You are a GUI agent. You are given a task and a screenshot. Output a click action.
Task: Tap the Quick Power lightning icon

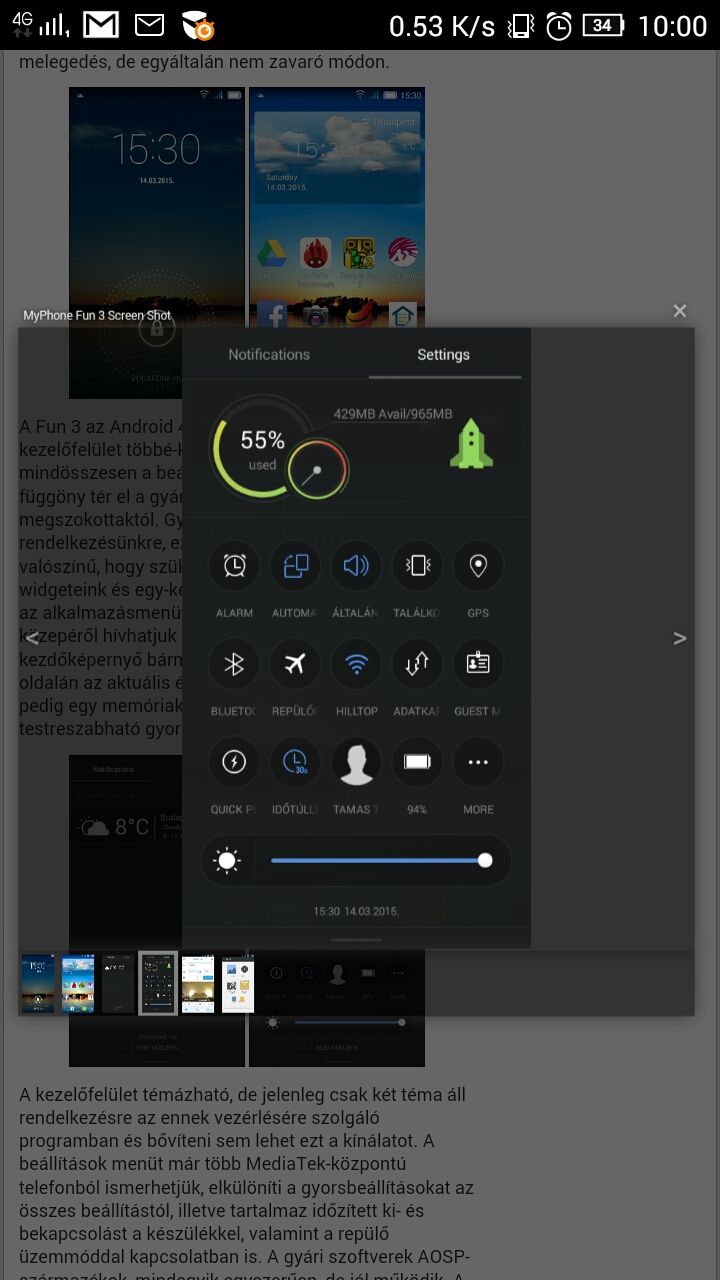234,762
